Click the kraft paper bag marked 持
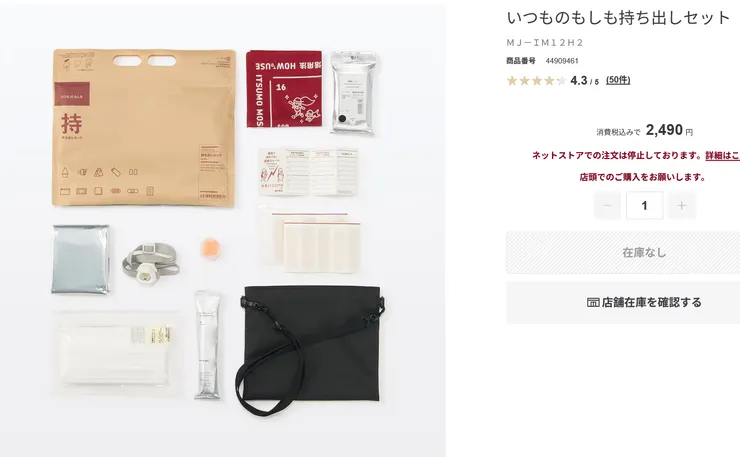740x457 pixels. (x=144, y=128)
